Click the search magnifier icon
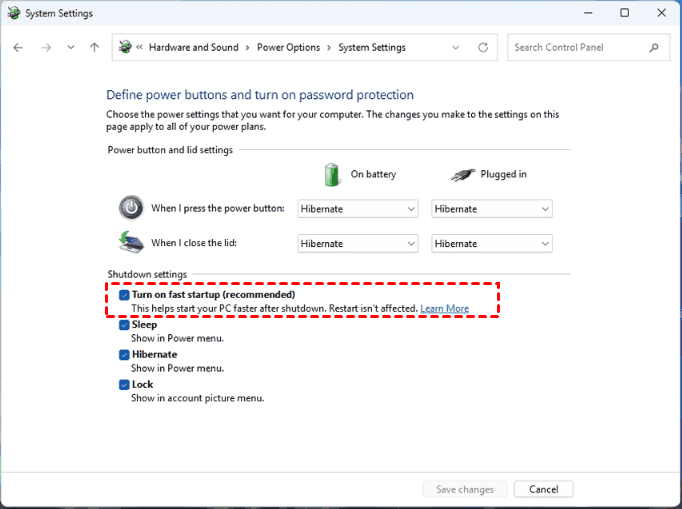Screen dimensions: 682x509 coord(654,47)
